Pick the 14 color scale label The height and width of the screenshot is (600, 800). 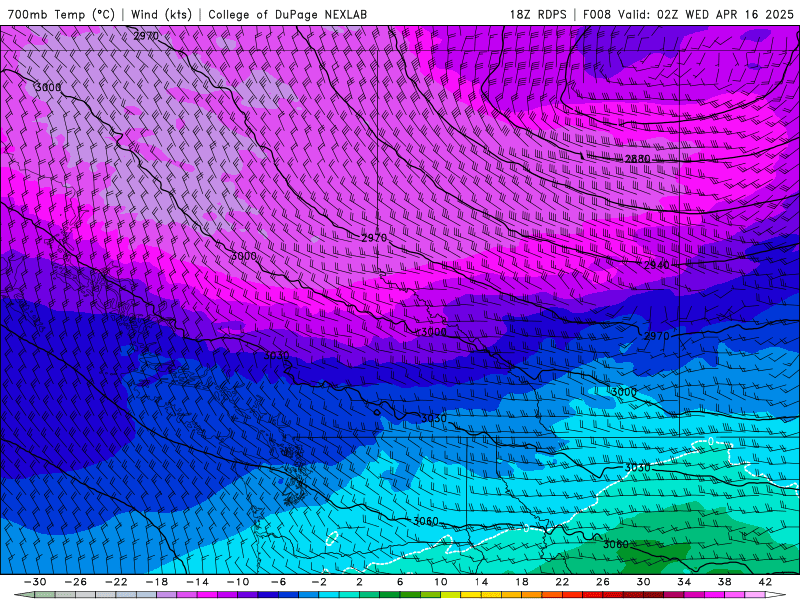coord(481,582)
